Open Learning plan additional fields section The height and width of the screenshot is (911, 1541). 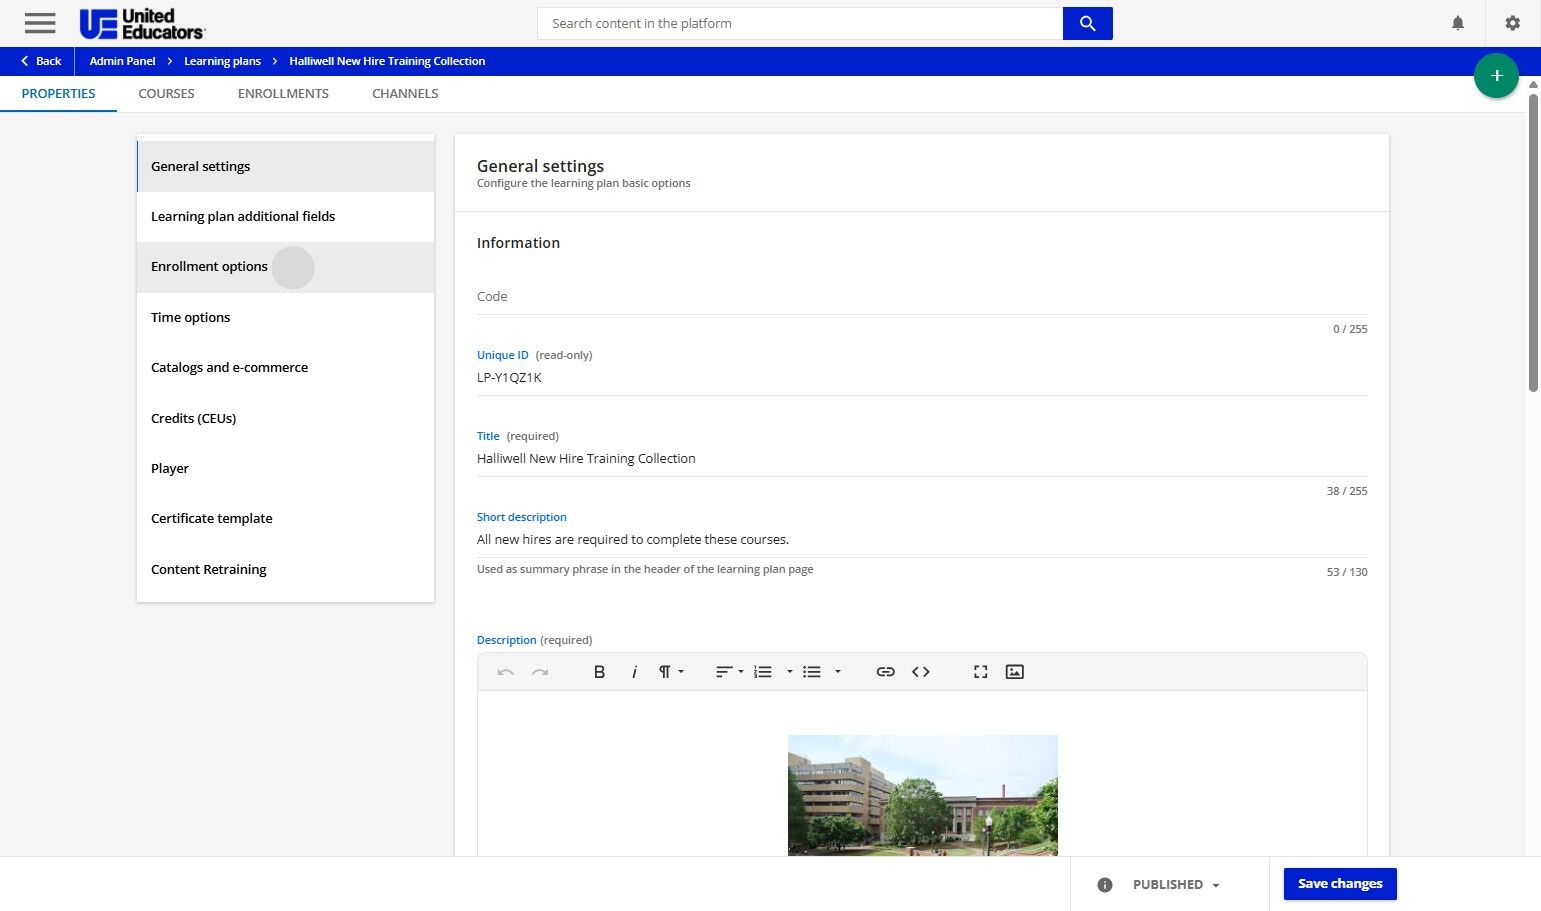(285, 216)
